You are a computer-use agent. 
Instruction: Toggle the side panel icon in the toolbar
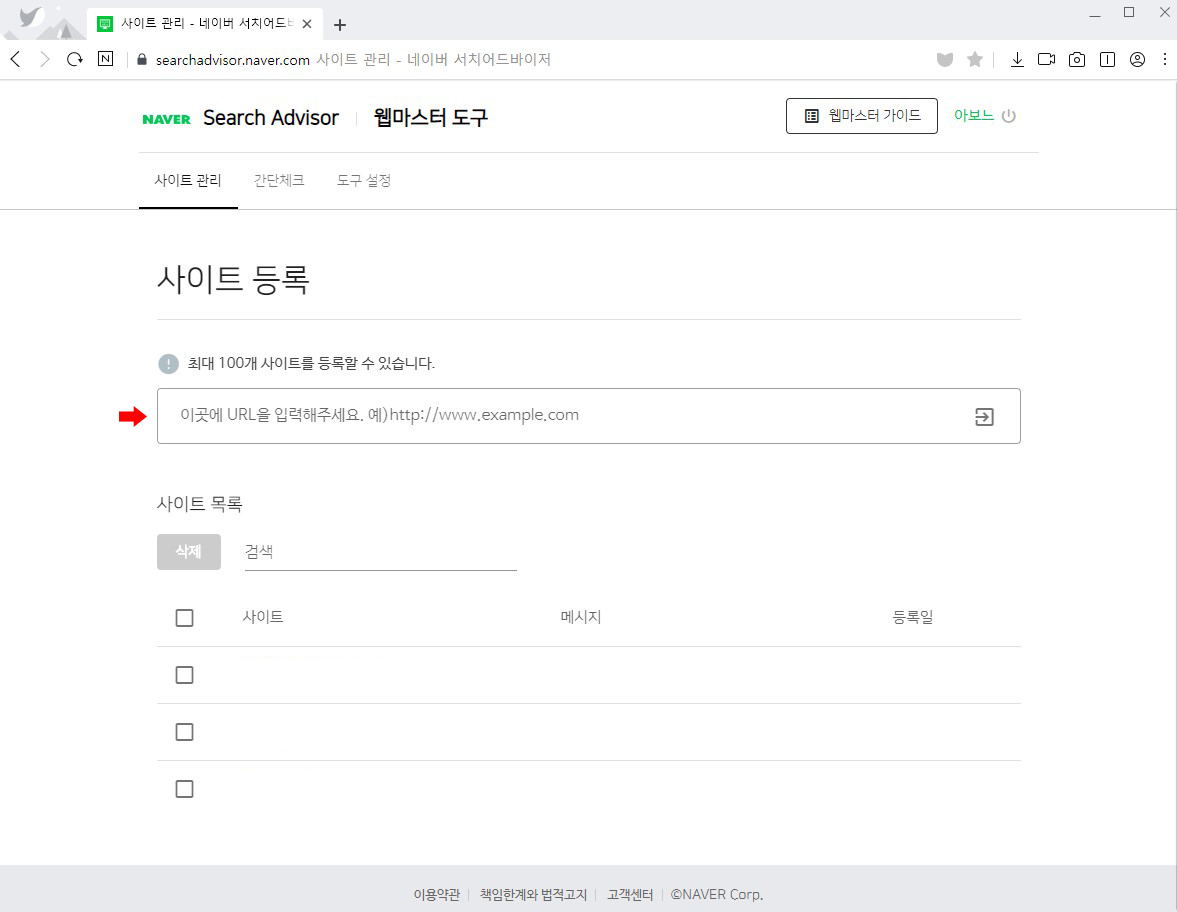click(x=1107, y=59)
